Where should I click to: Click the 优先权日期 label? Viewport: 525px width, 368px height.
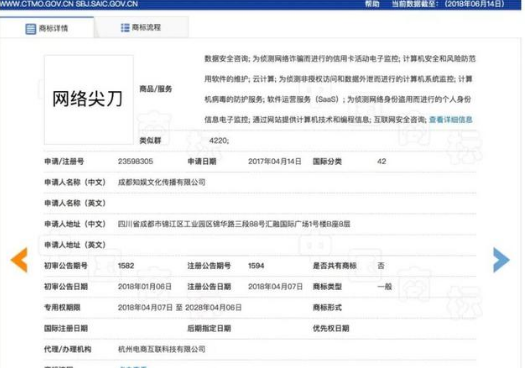coord(331,328)
